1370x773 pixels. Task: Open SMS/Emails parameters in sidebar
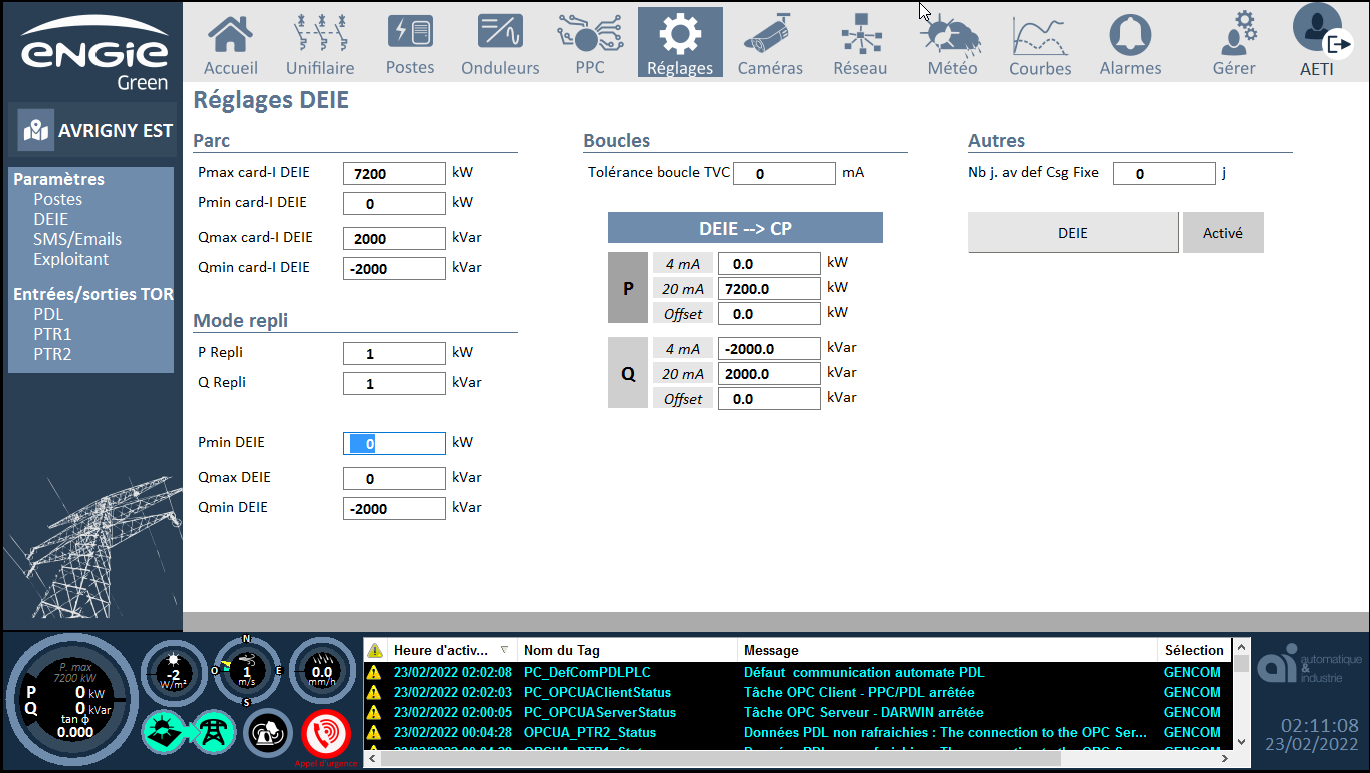coord(77,239)
